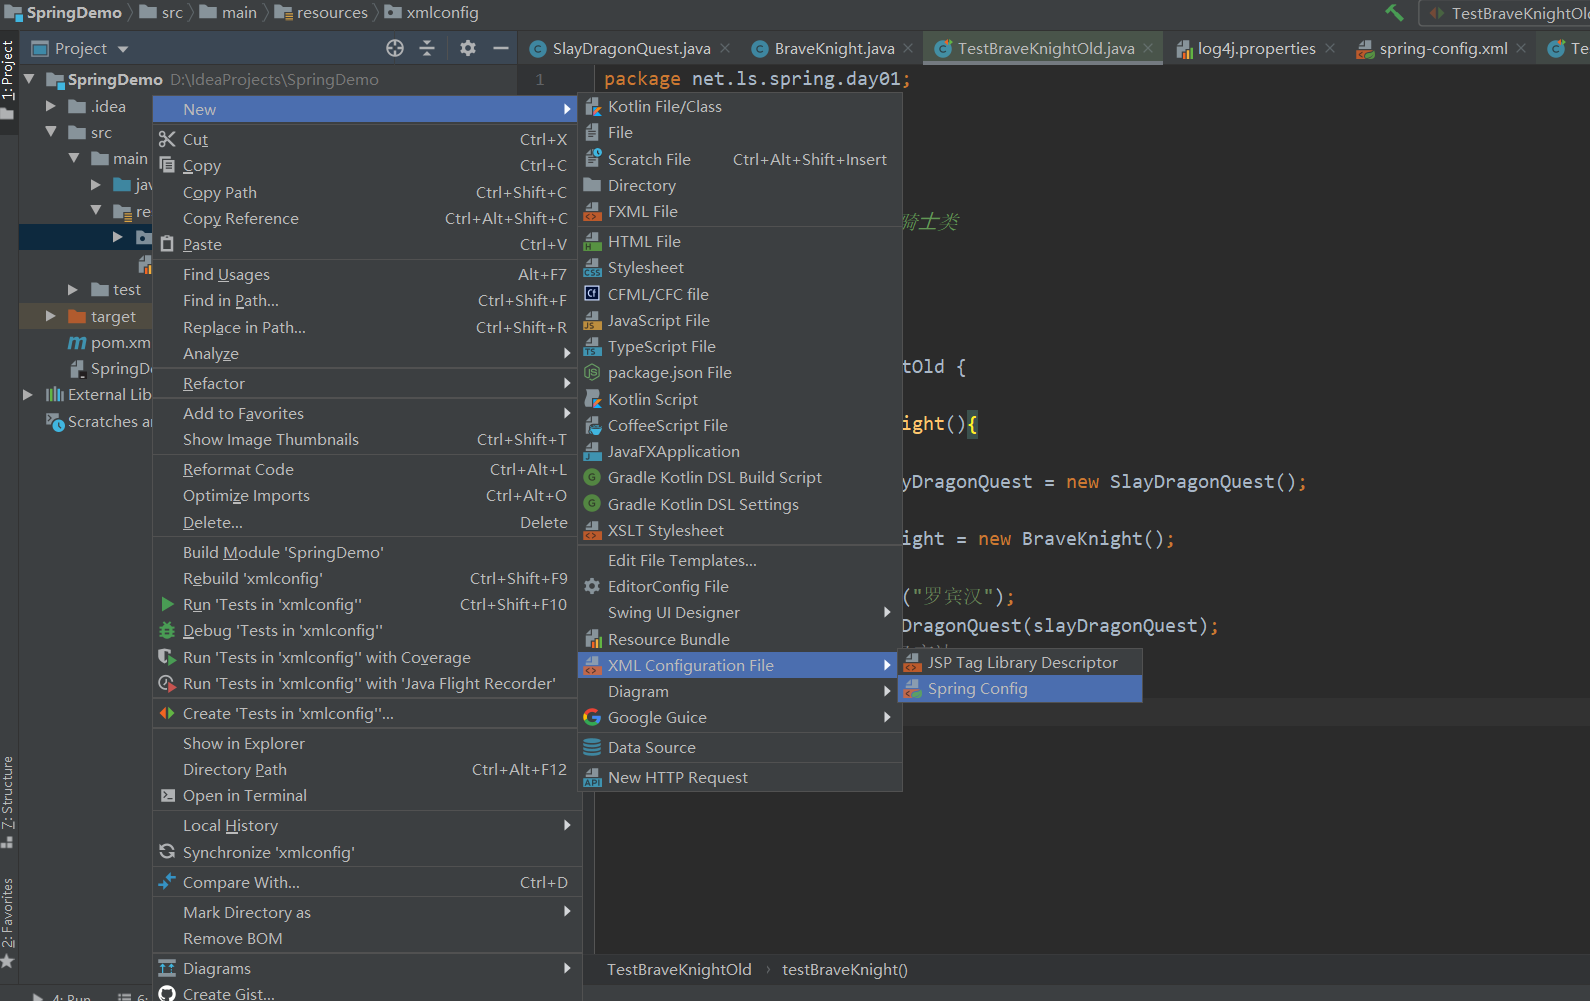Click the Paste clipboard icon
This screenshot has width=1590, height=1001.
pos(167,244)
